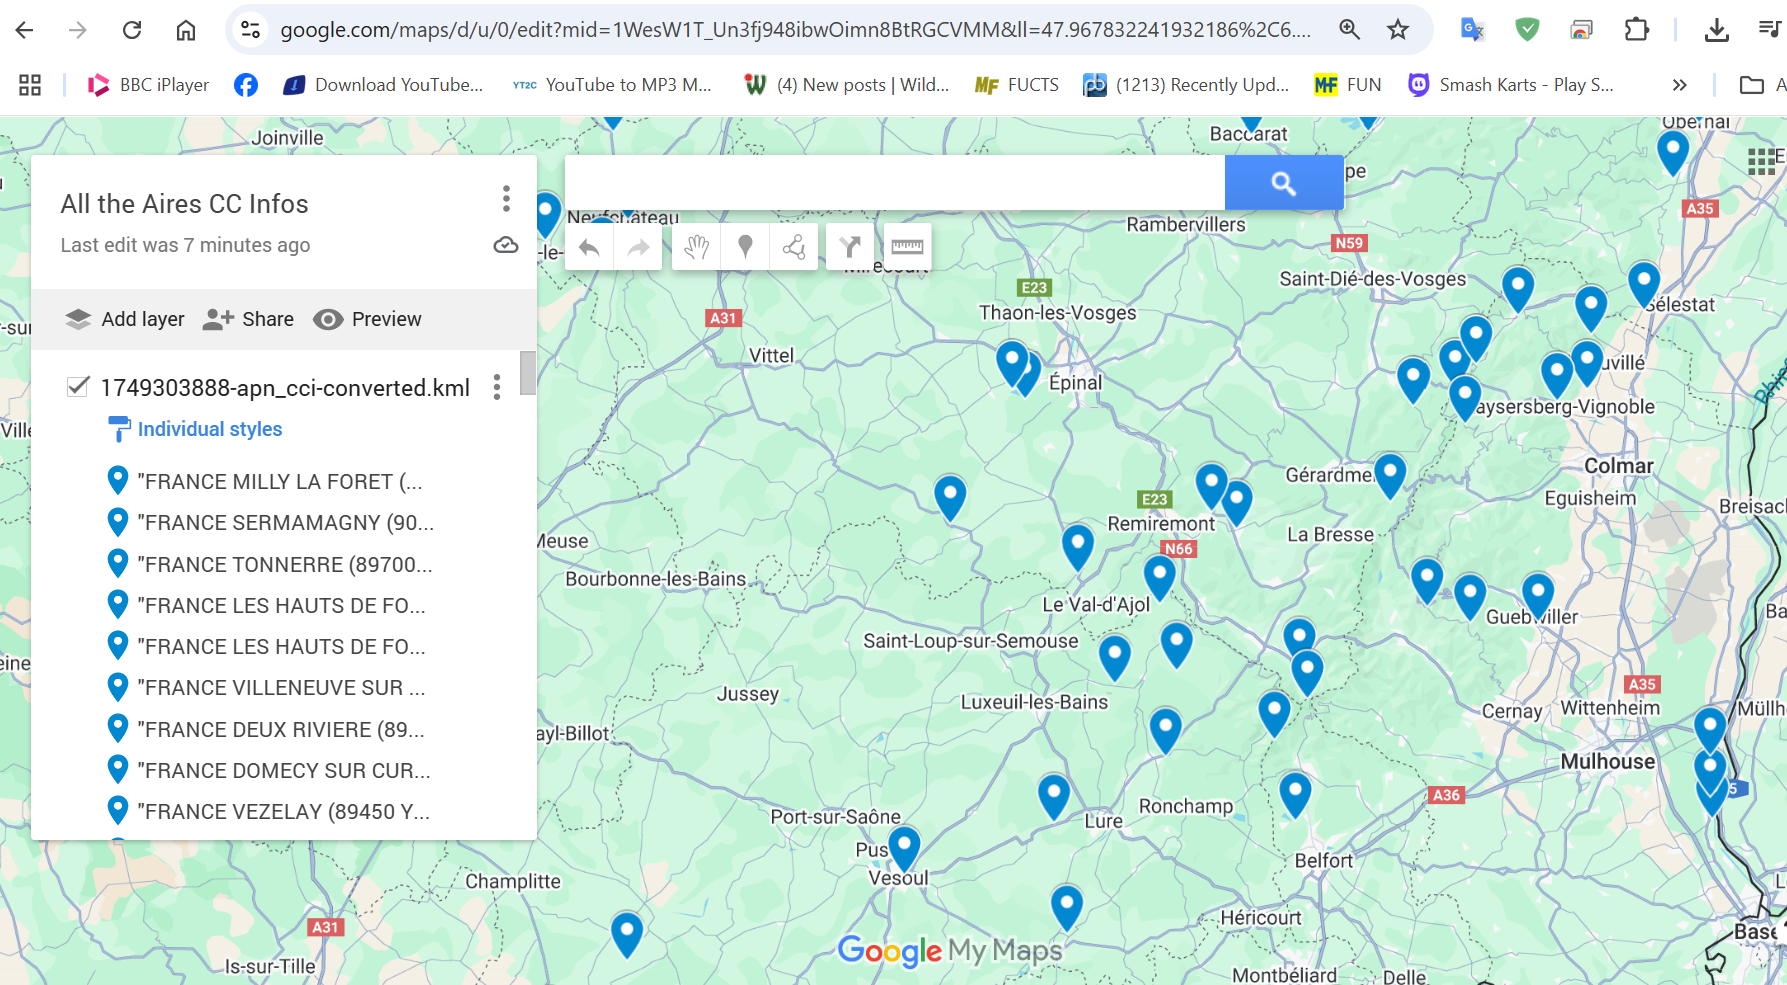Open Google Translate extension
Image resolution: width=1787 pixels, height=985 pixels.
[x=1472, y=30]
